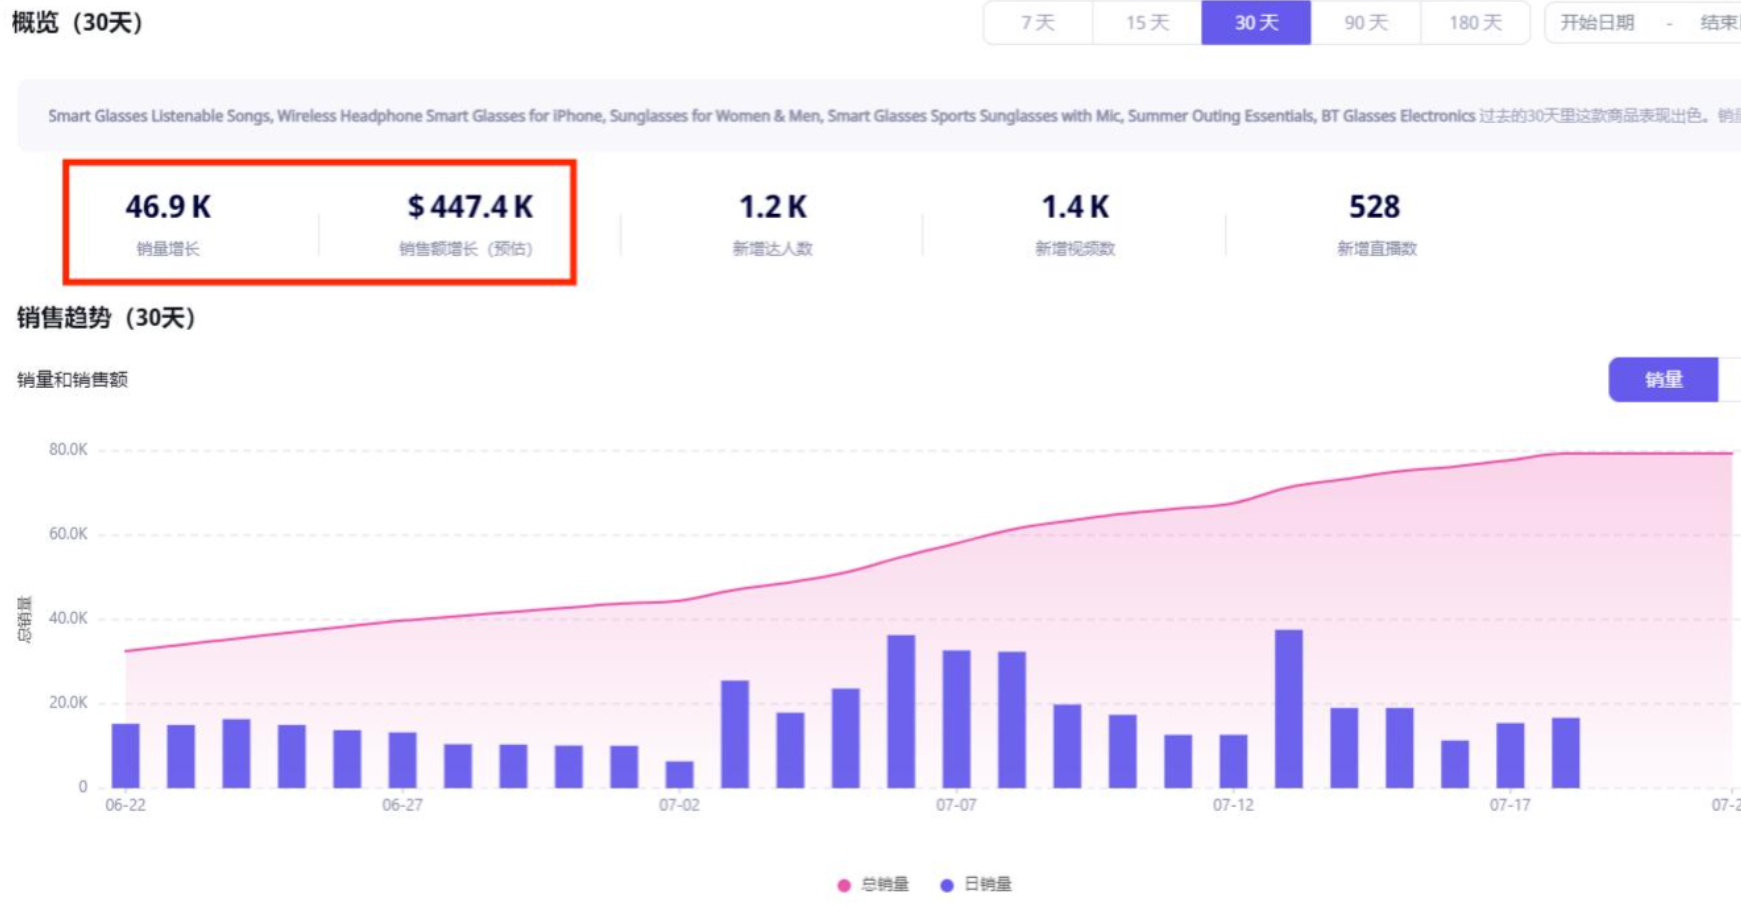
Task: Click the $447.4 K 销售额增长 value
Action: point(470,207)
